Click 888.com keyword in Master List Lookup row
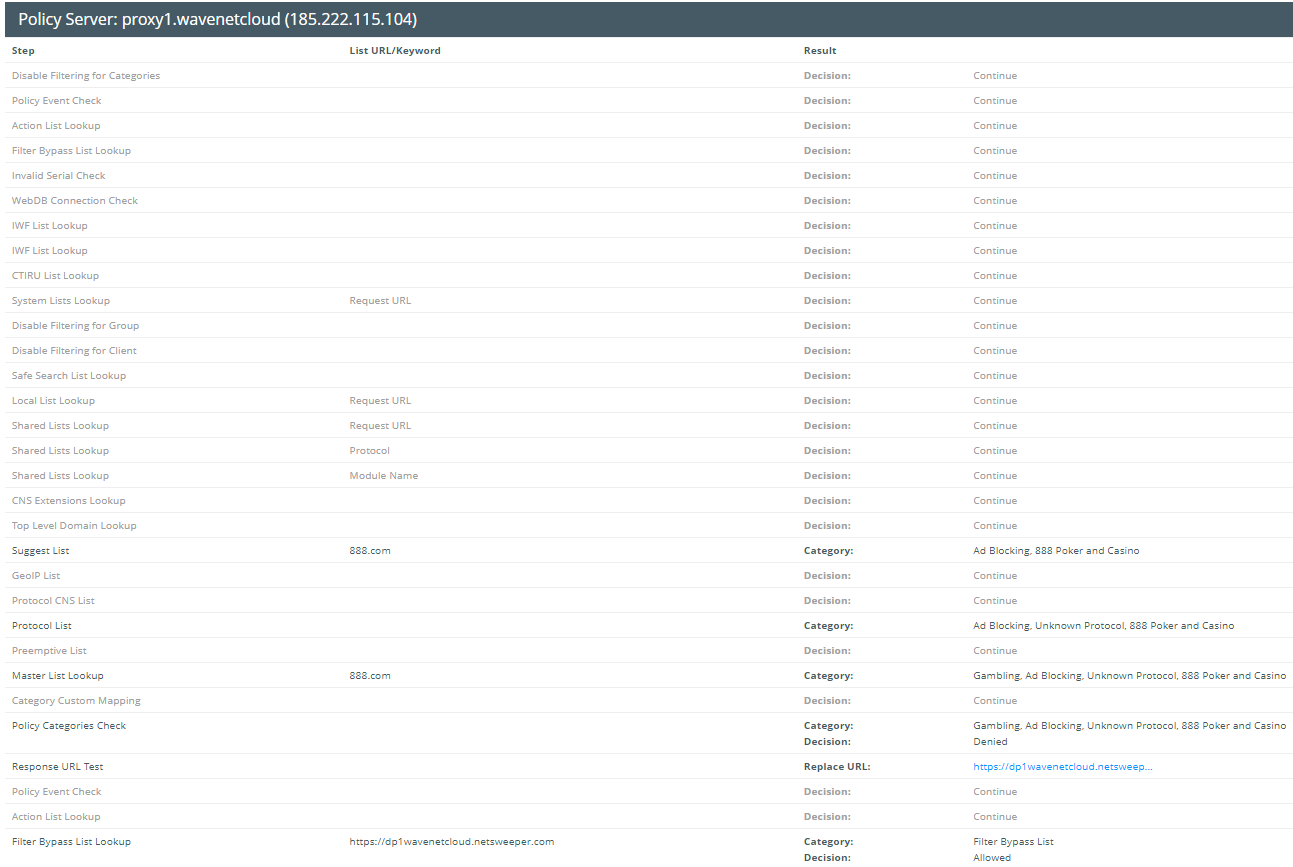The image size is (1293, 867). (x=370, y=676)
